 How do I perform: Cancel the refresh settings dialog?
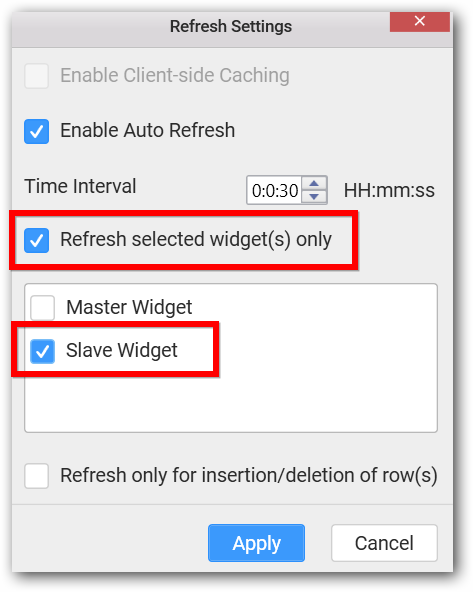coord(384,543)
